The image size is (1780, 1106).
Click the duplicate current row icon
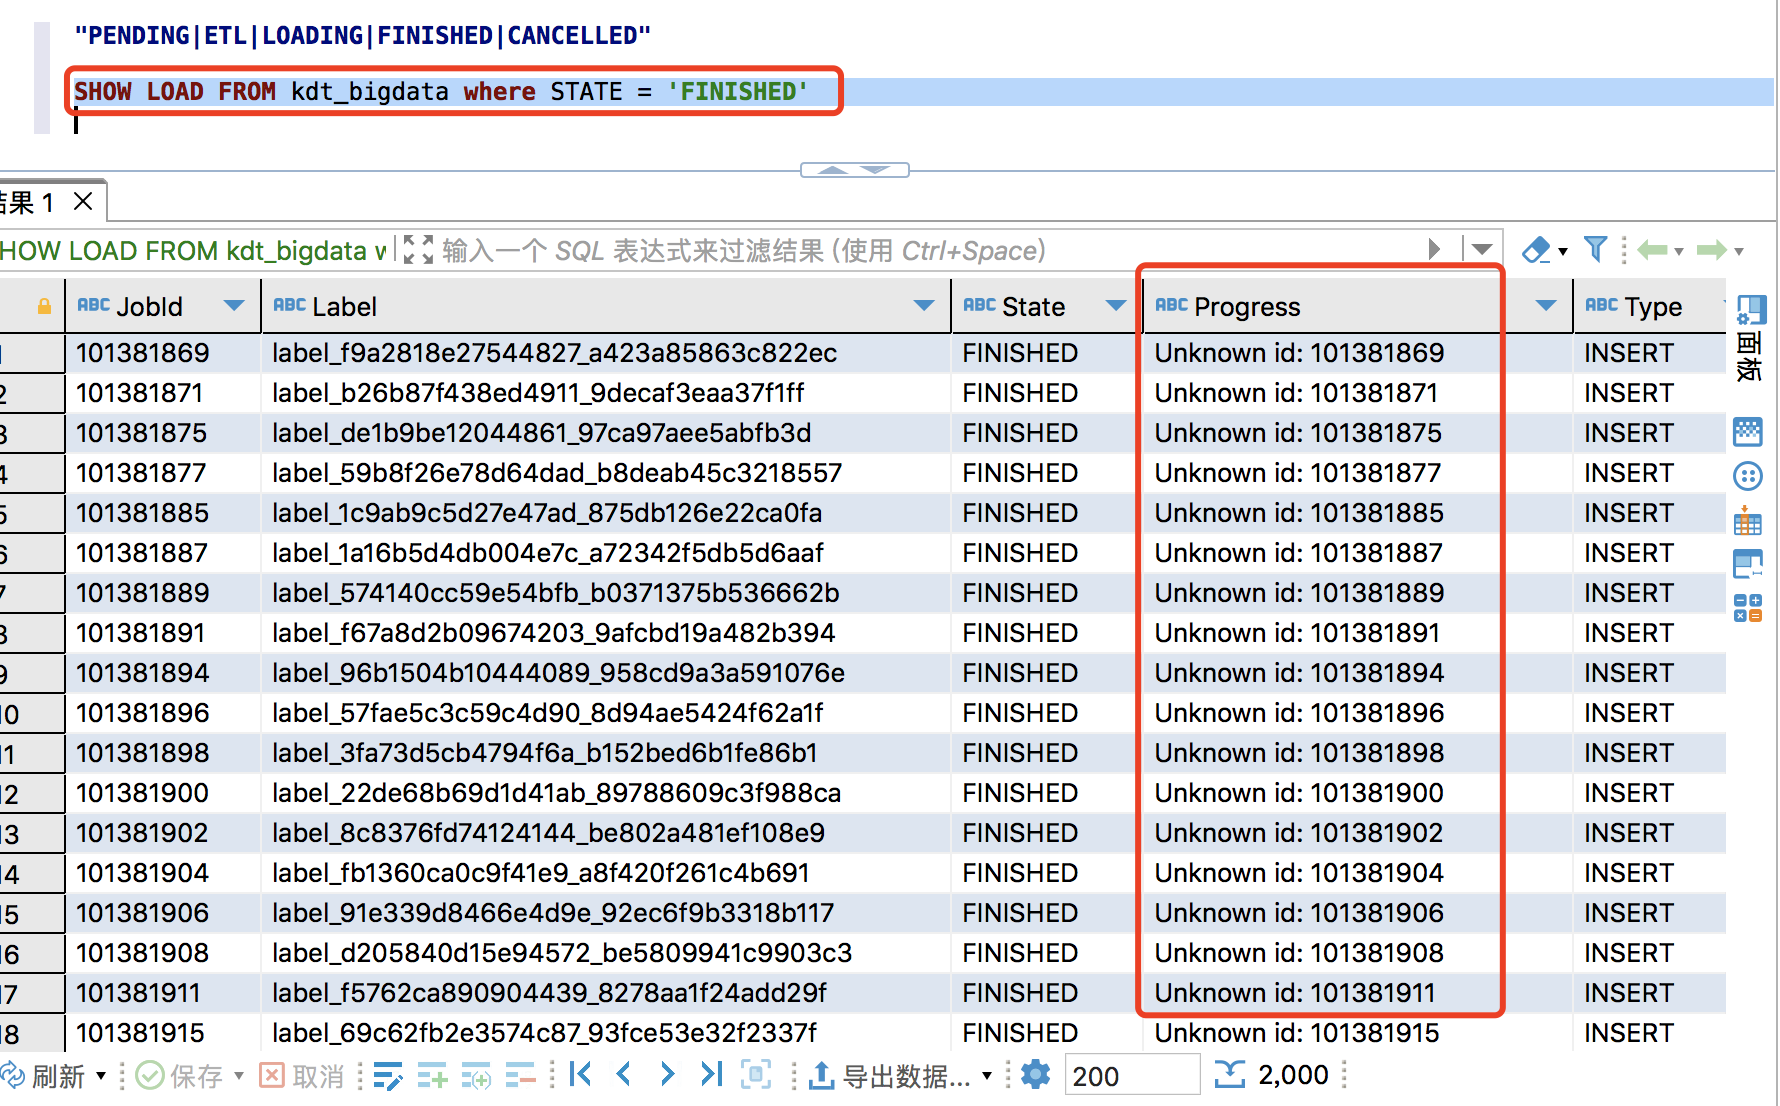point(476,1076)
